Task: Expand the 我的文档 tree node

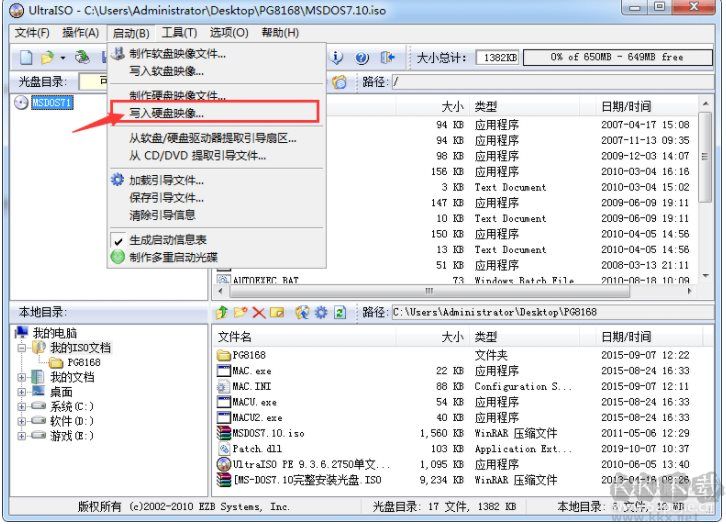Action: (21, 377)
